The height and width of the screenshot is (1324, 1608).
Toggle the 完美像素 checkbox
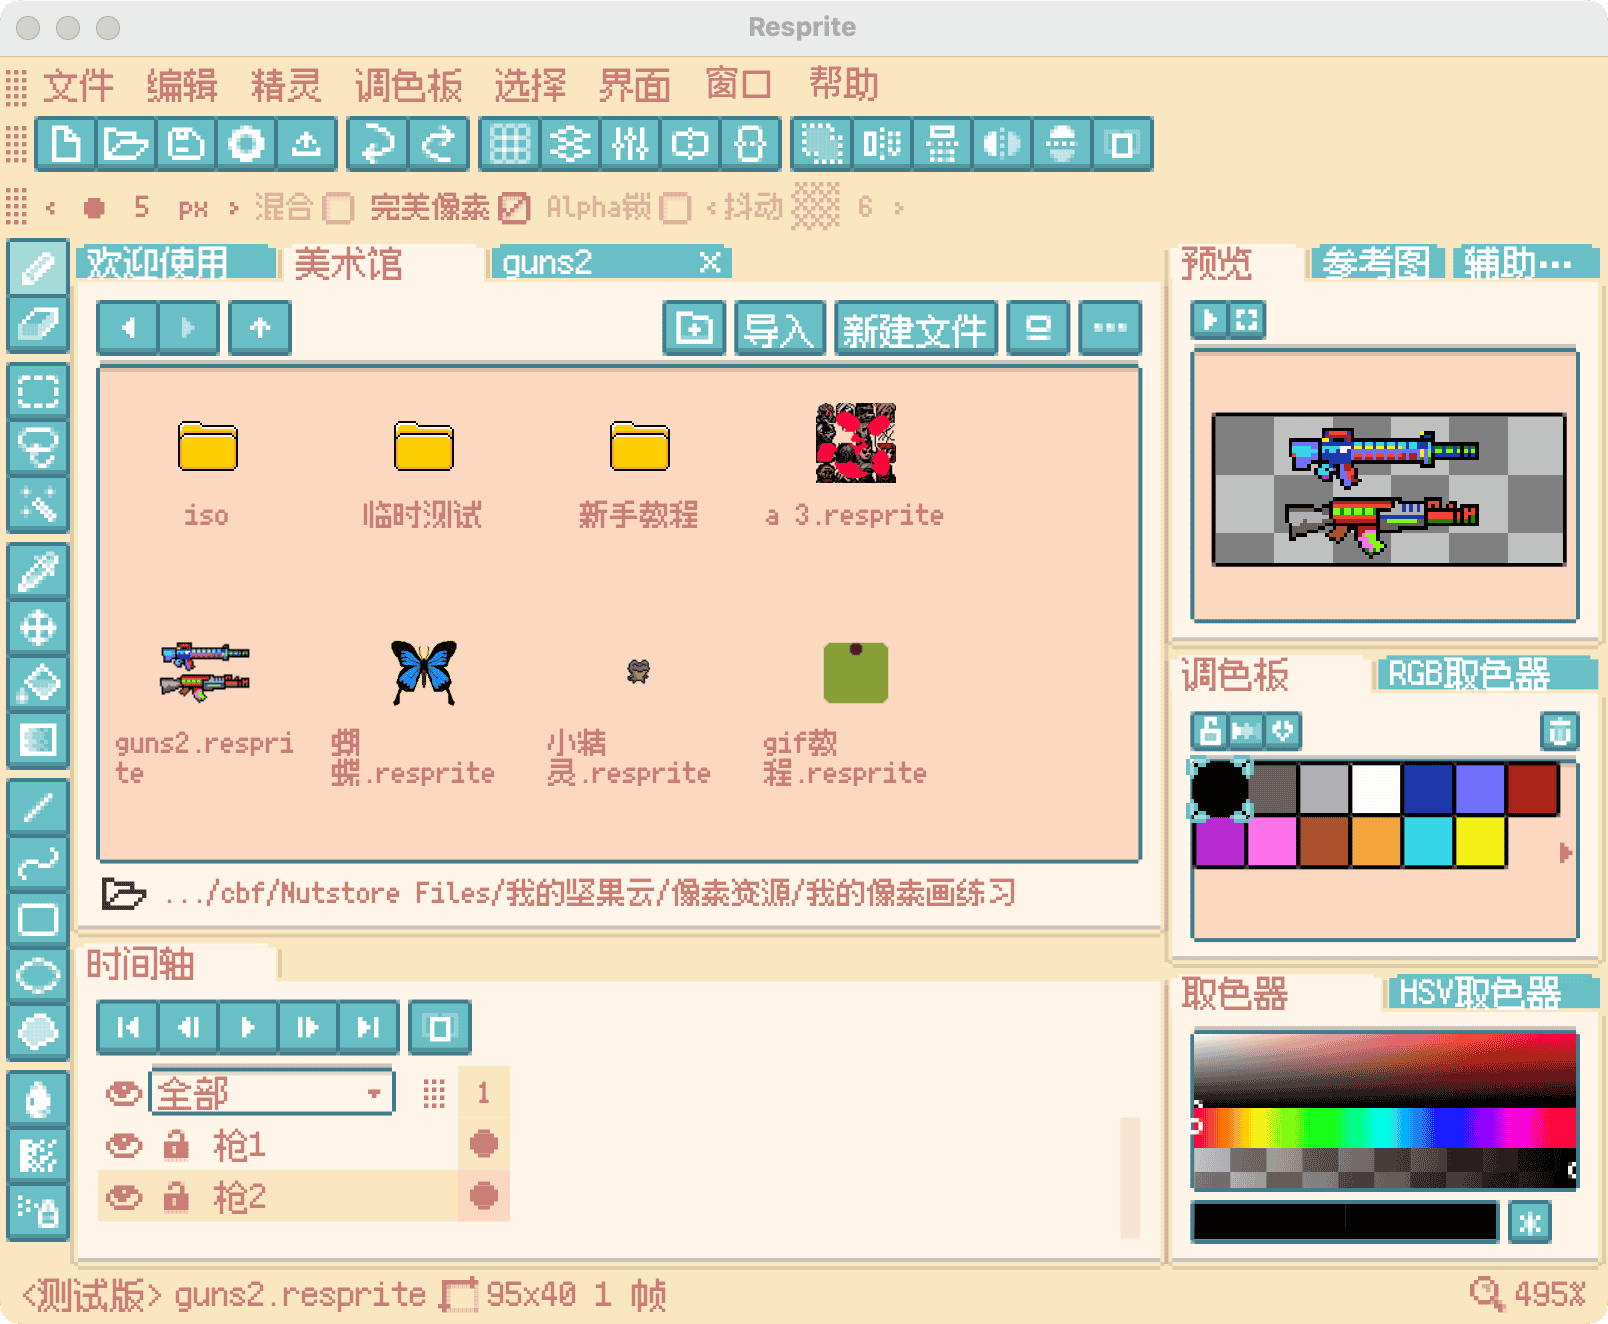[x=514, y=208]
